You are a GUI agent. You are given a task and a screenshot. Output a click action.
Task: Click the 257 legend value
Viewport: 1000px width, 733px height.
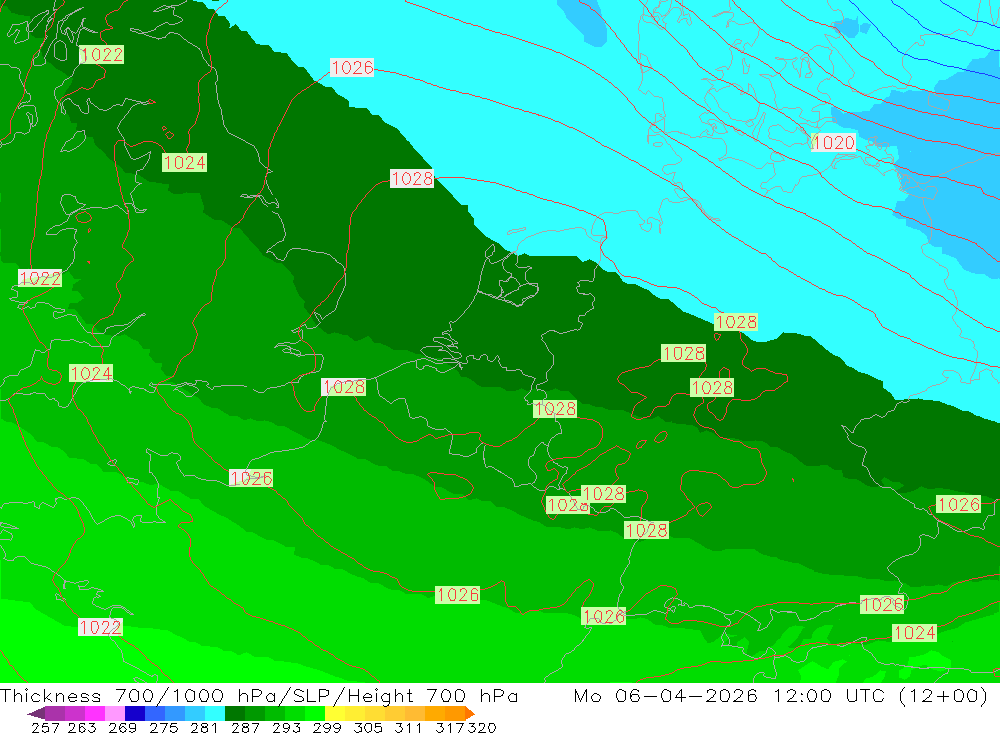pos(45,727)
